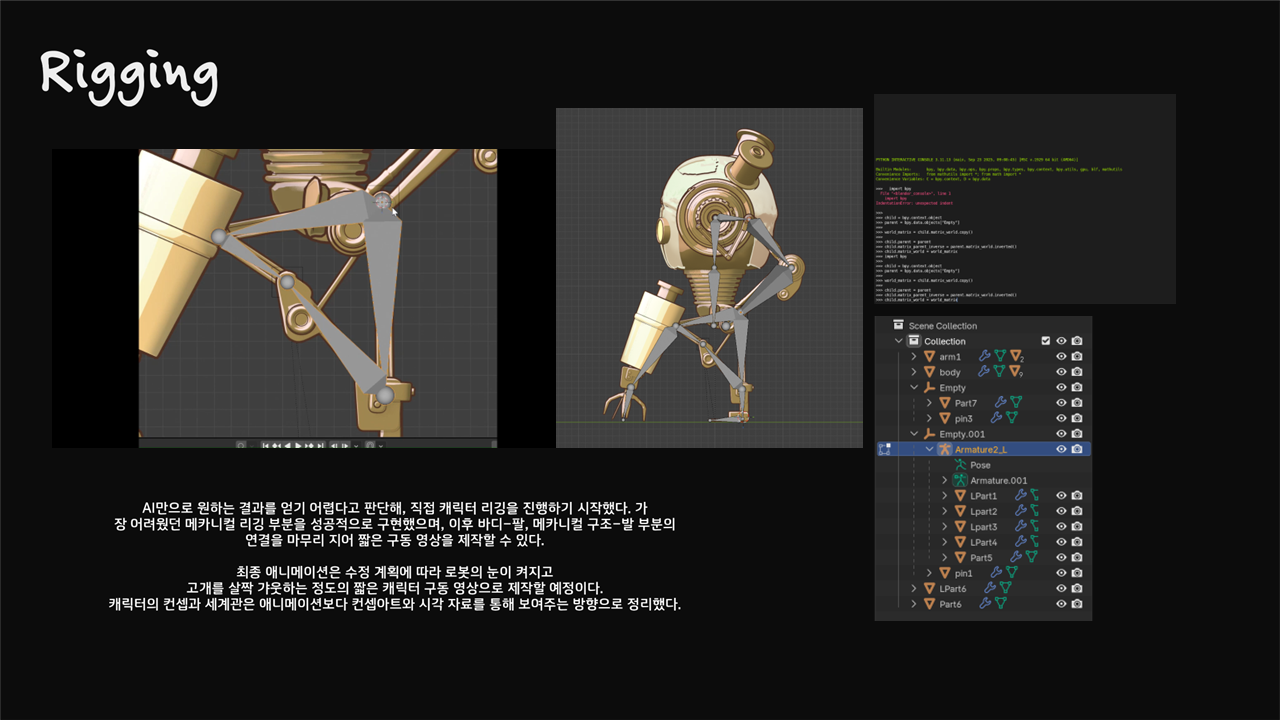The image size is (1280, 720).
Task: Collapse the Empty tree arrow
Action: tap(914, 387)
